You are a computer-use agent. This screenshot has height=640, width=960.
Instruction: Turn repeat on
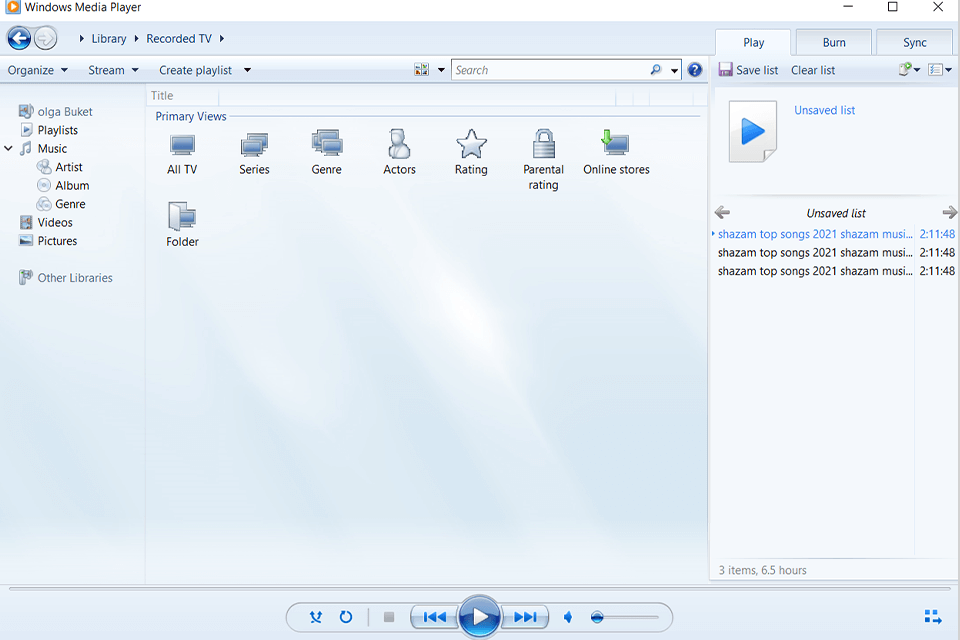point(346,617)
